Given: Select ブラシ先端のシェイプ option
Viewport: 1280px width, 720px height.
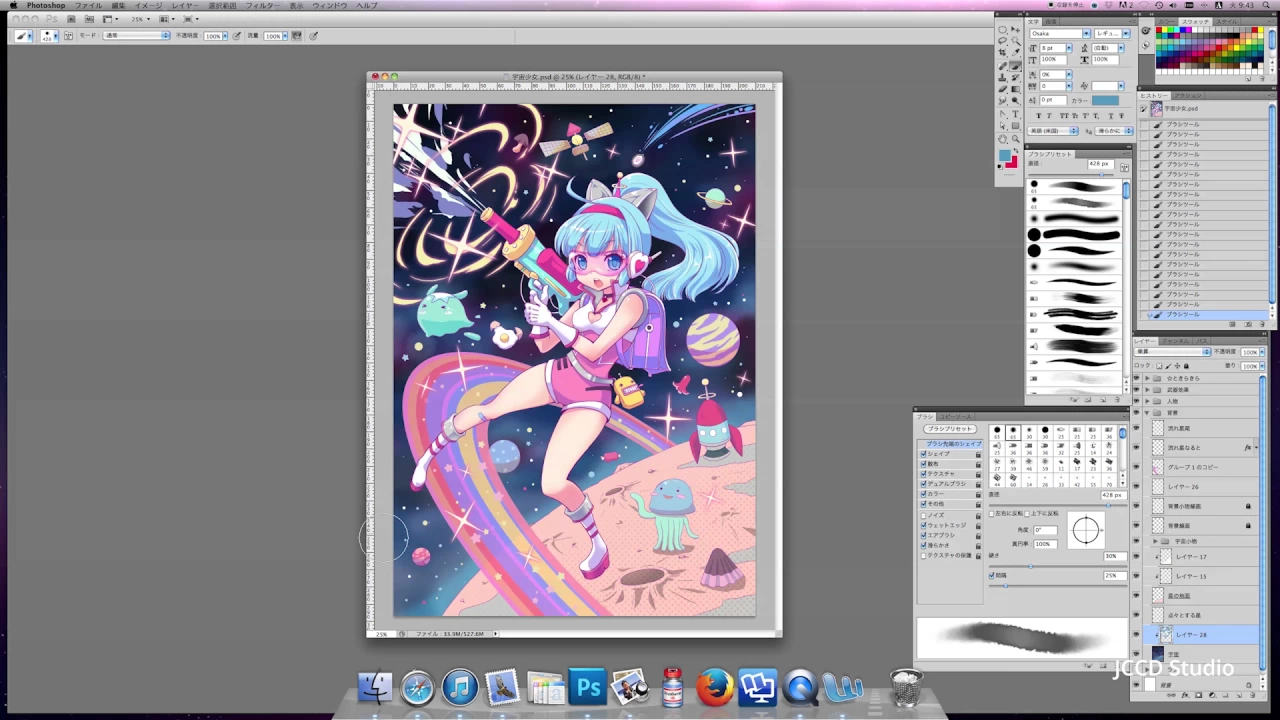Looking at the screenshot, I should [954, 444].
